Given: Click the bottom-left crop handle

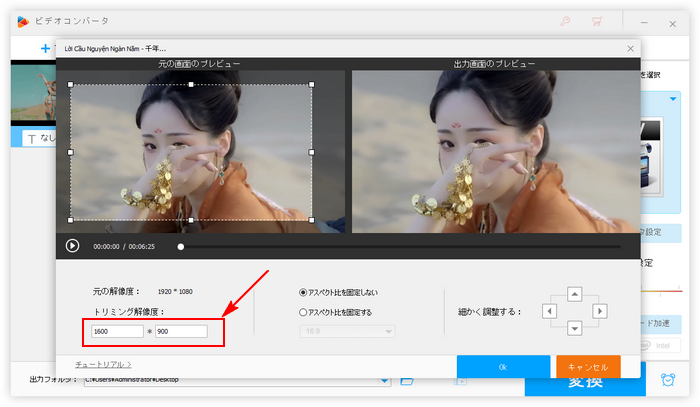Looking at the screenshot, I should tap(71, 220).
